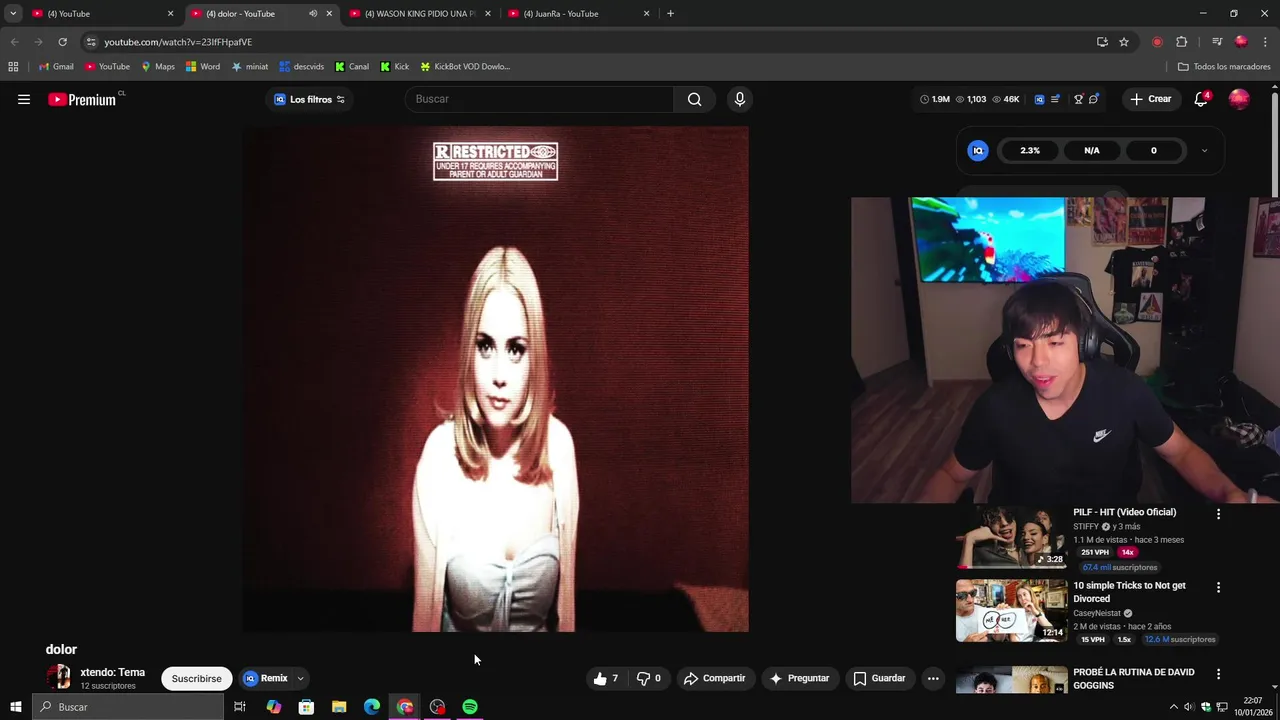
Task: Open Remix dropdown arrow
Action: 300,678
